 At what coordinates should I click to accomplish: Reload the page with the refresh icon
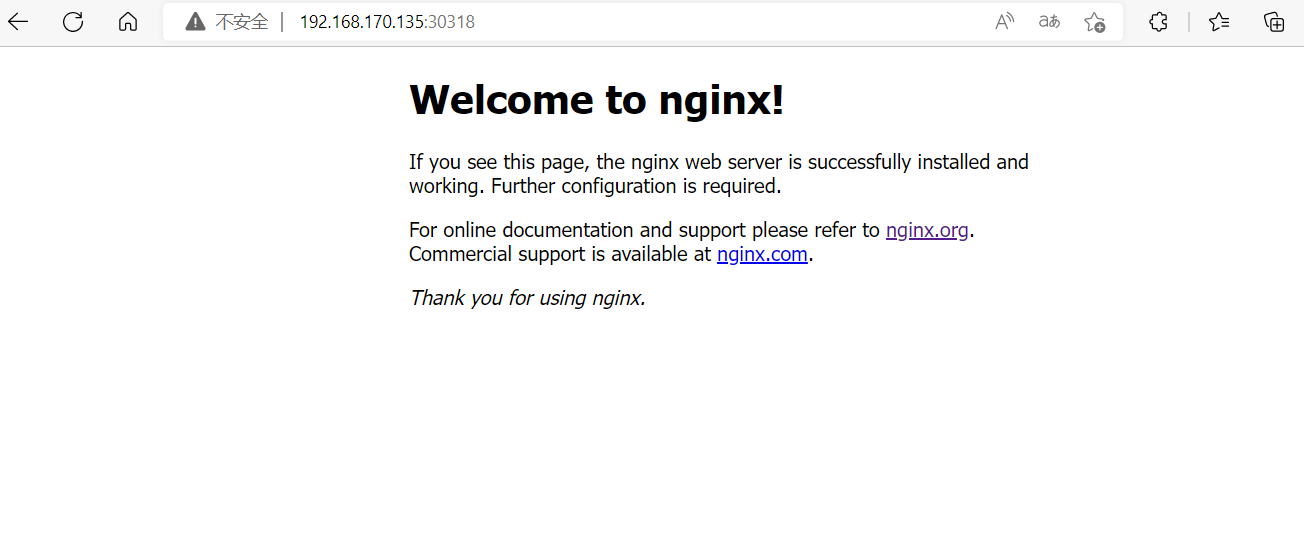73,22
